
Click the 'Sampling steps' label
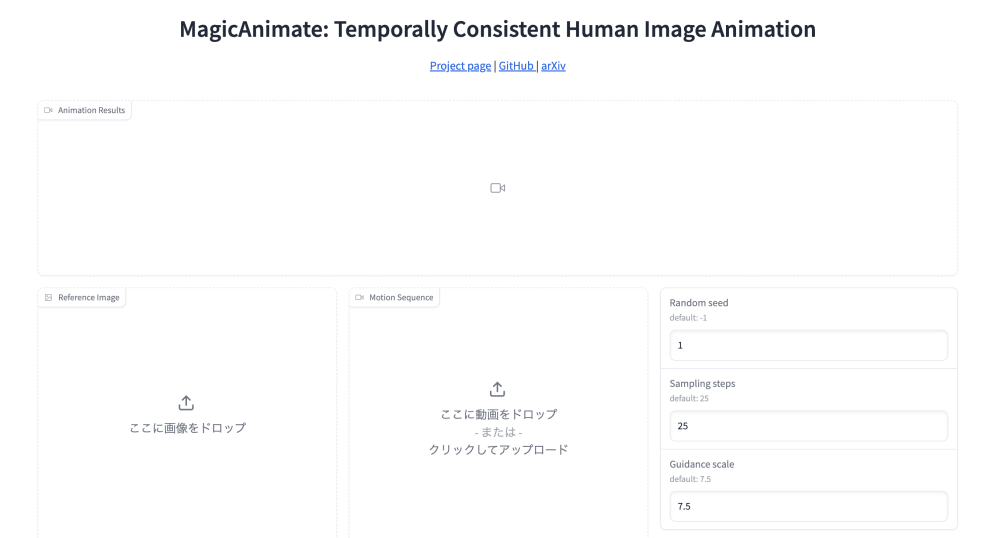(702, 383)
